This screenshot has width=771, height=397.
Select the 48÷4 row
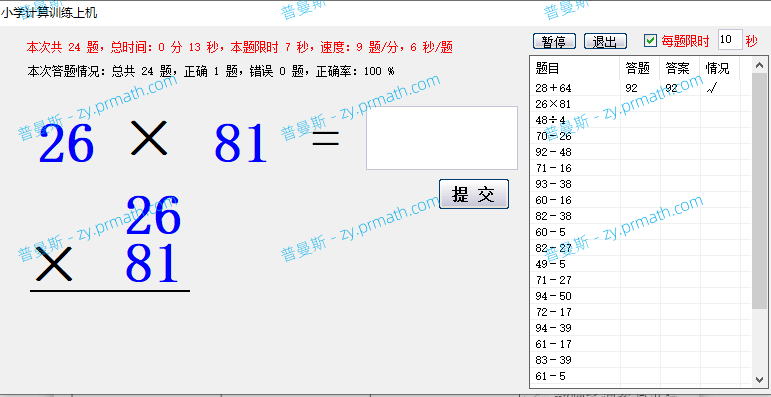pyautogui.click(x=641, y=120)
